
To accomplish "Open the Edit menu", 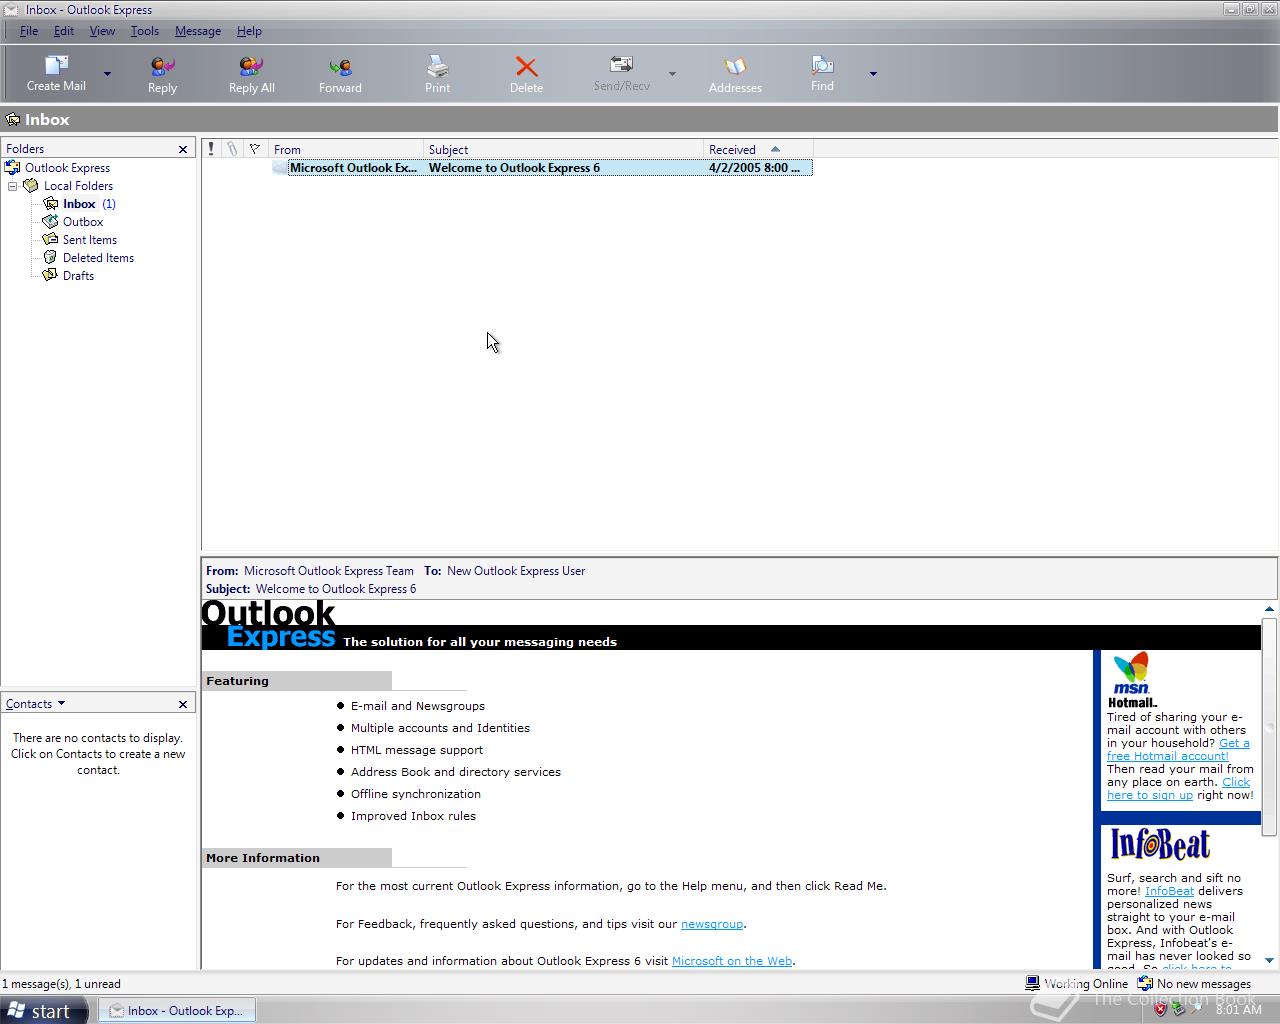I will tap(64, 31).
